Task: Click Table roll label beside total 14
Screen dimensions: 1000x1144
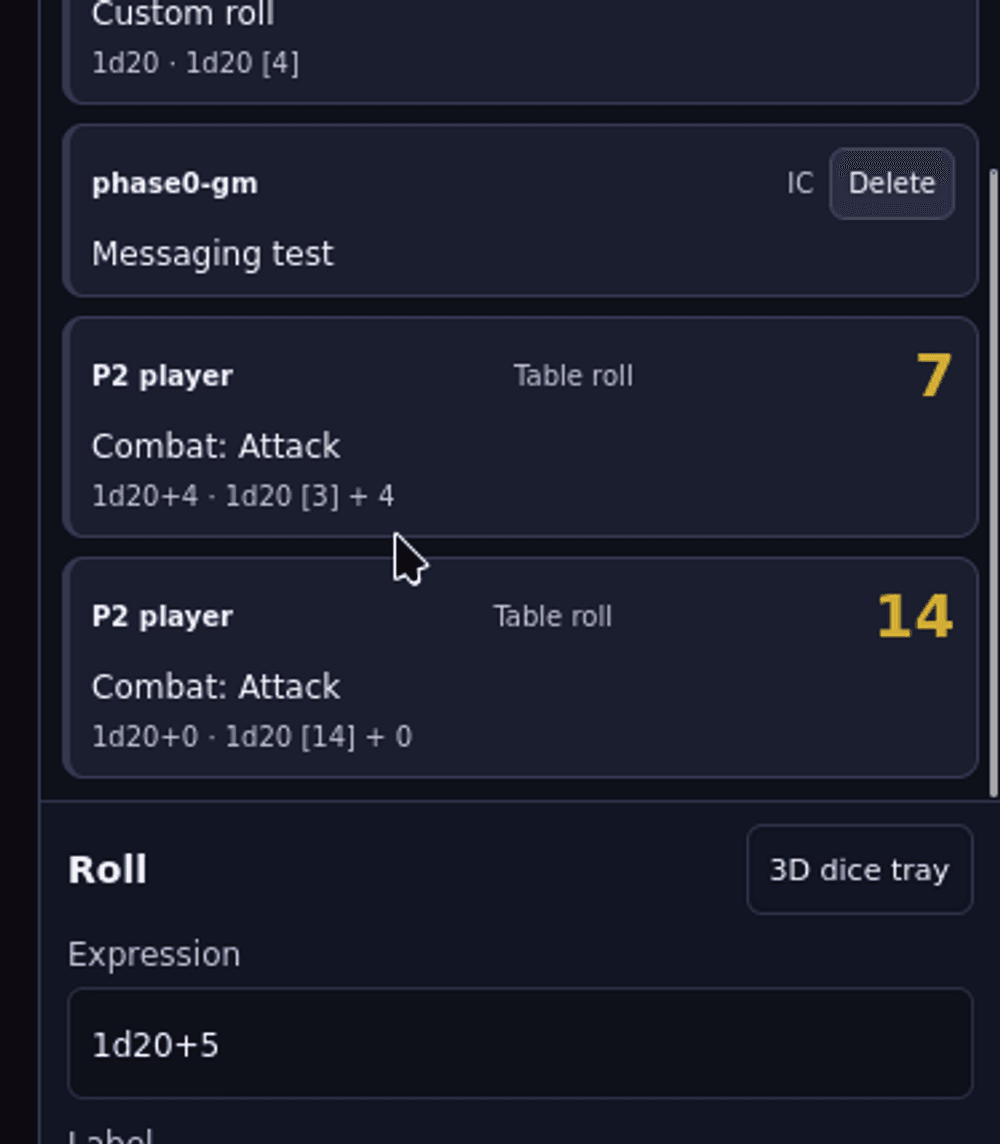Action: click(552, 617)
